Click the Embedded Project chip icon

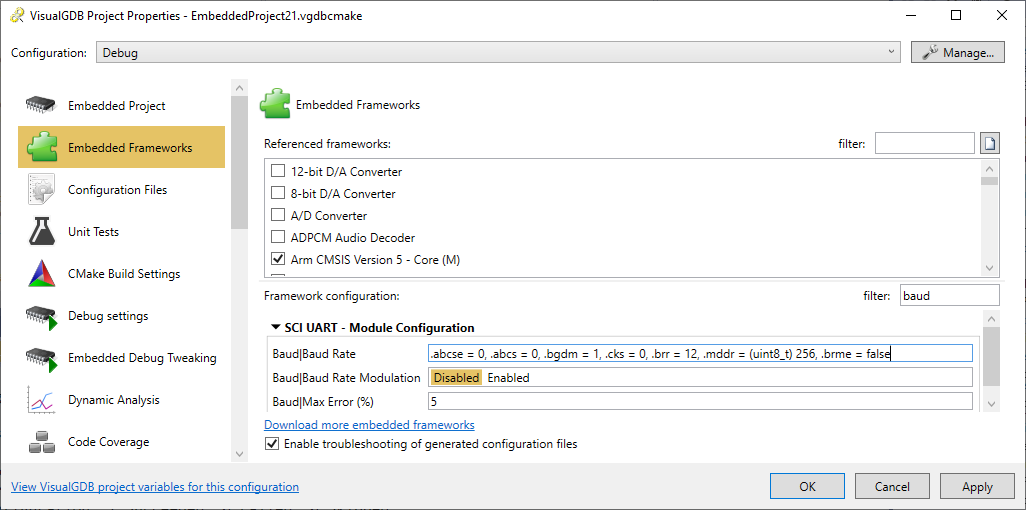(40, 105)
